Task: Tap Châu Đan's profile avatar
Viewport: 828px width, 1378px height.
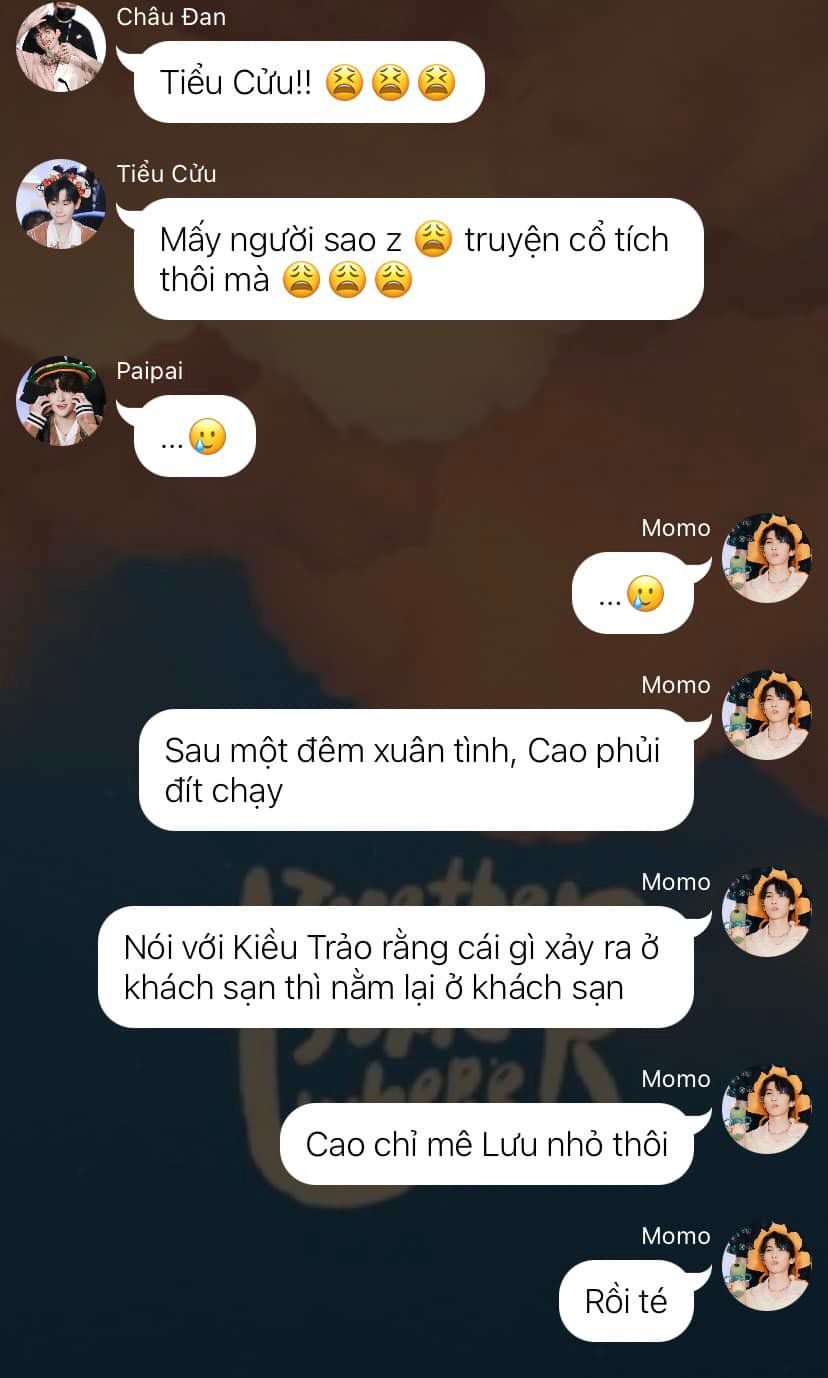Action: click(x=61, y=47)
